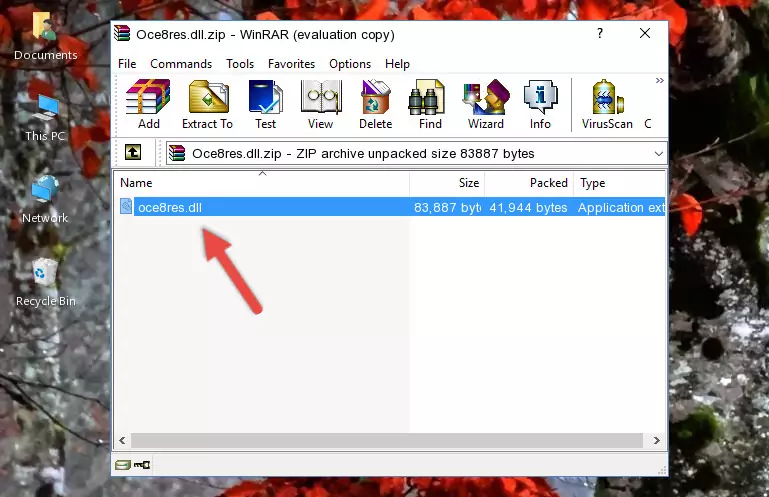Open the Commands menu

pyautogui.click(x=181, y=64)
